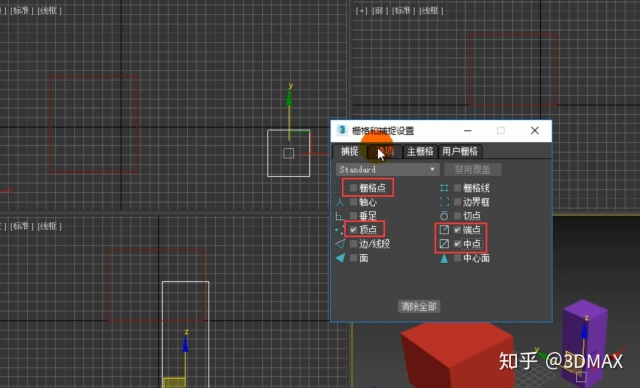
Task: Click the grid lines icon beside 栅格线
Action: tap(444, 188)
